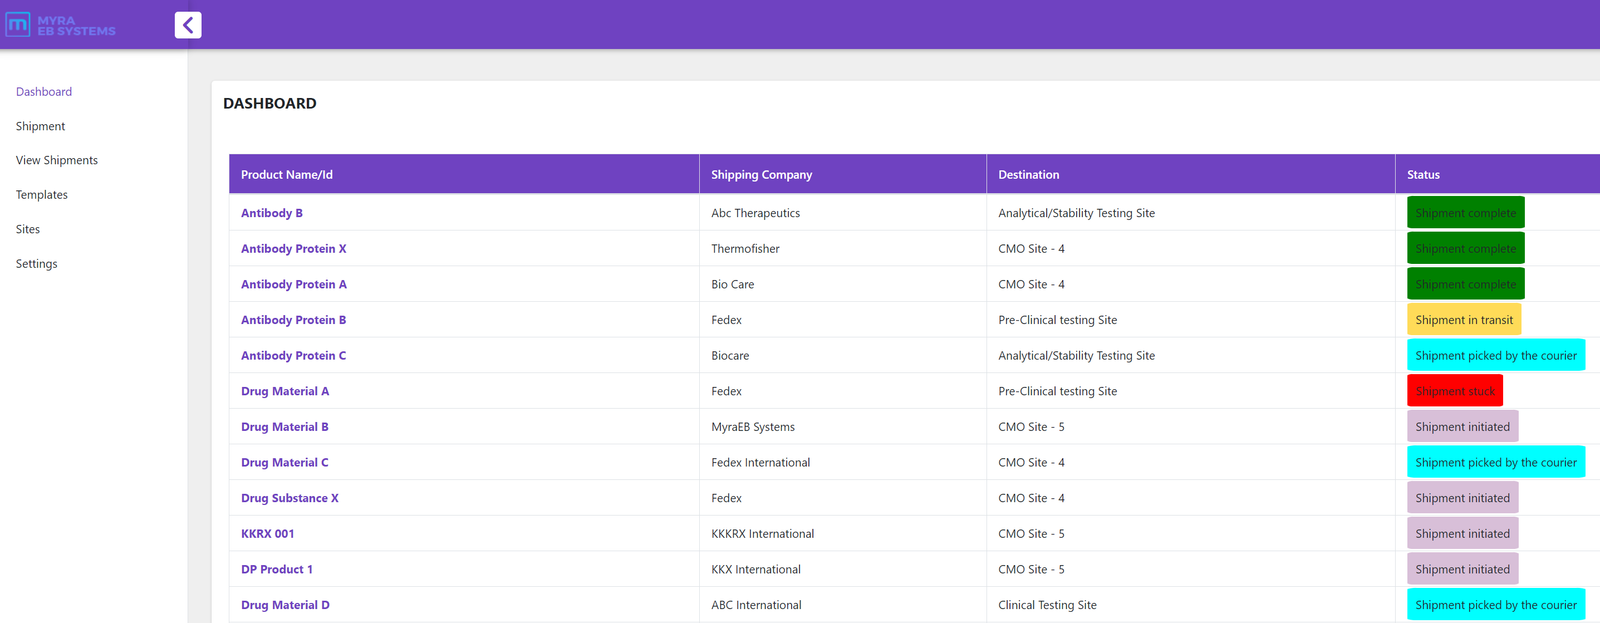Open the Drug Material C link

pos(285,463)
